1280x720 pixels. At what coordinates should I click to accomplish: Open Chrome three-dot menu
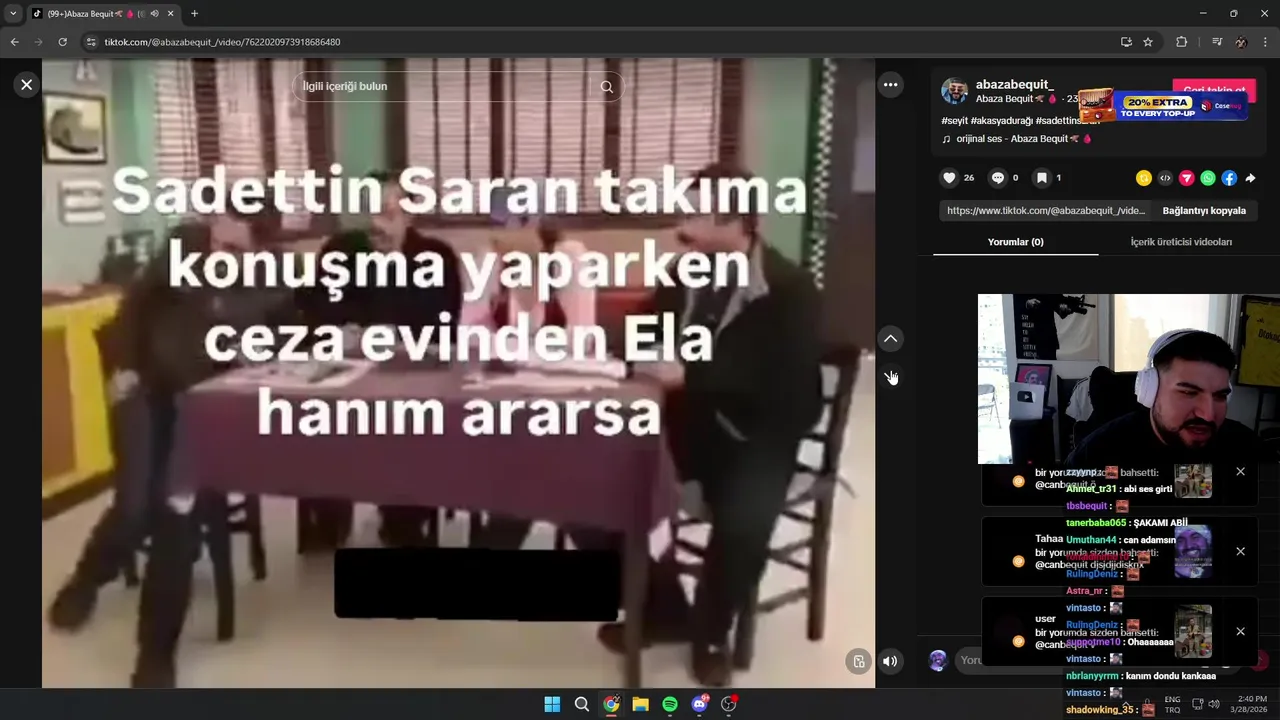click(x=1266, y=42)
